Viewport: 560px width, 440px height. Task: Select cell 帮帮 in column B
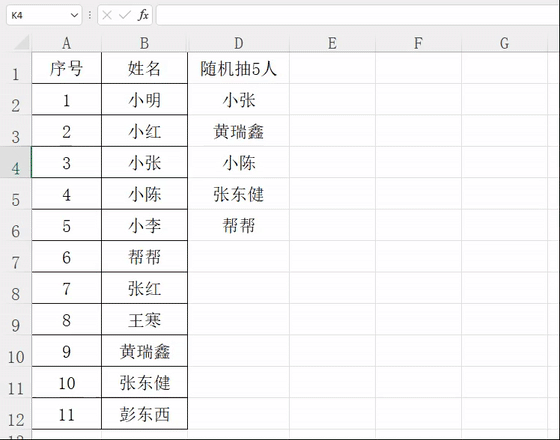[144, 256]
